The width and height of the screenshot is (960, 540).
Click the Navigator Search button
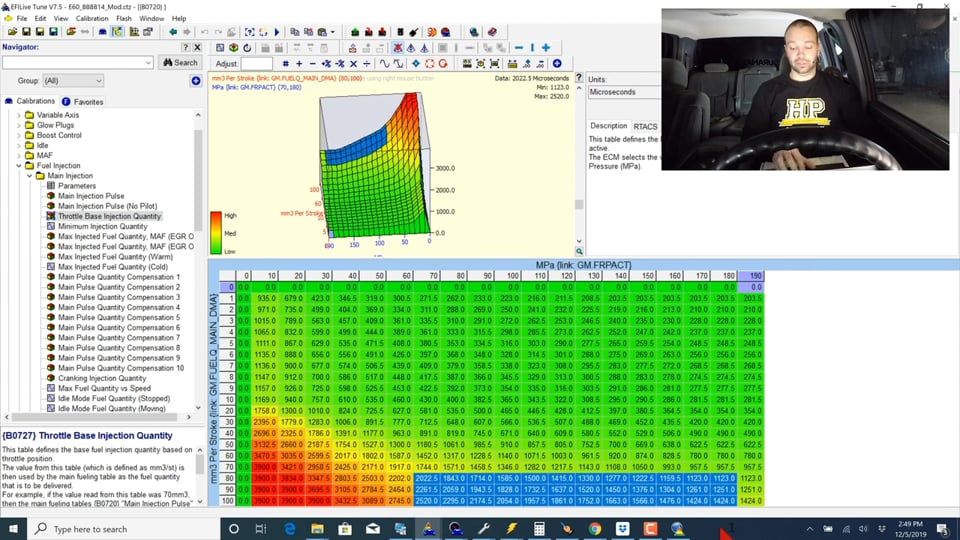[x=180, y=62]
